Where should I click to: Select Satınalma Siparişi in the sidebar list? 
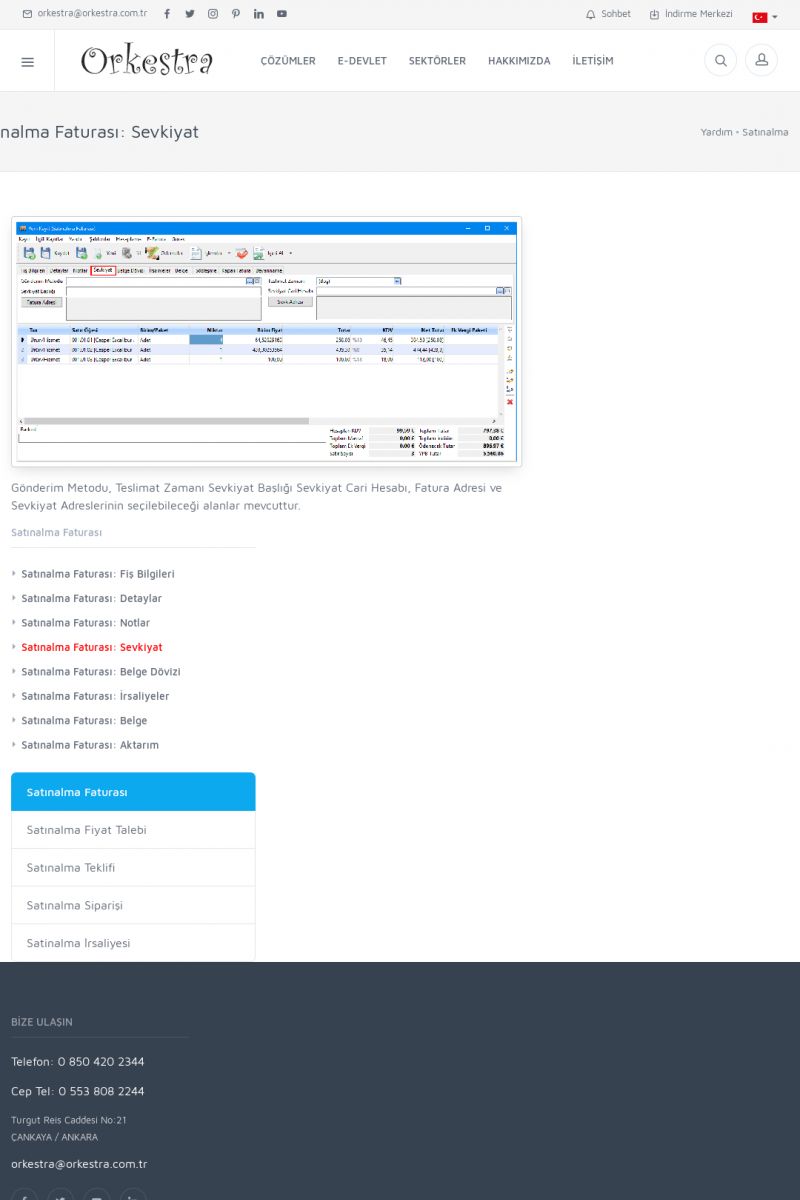[75, 905]
